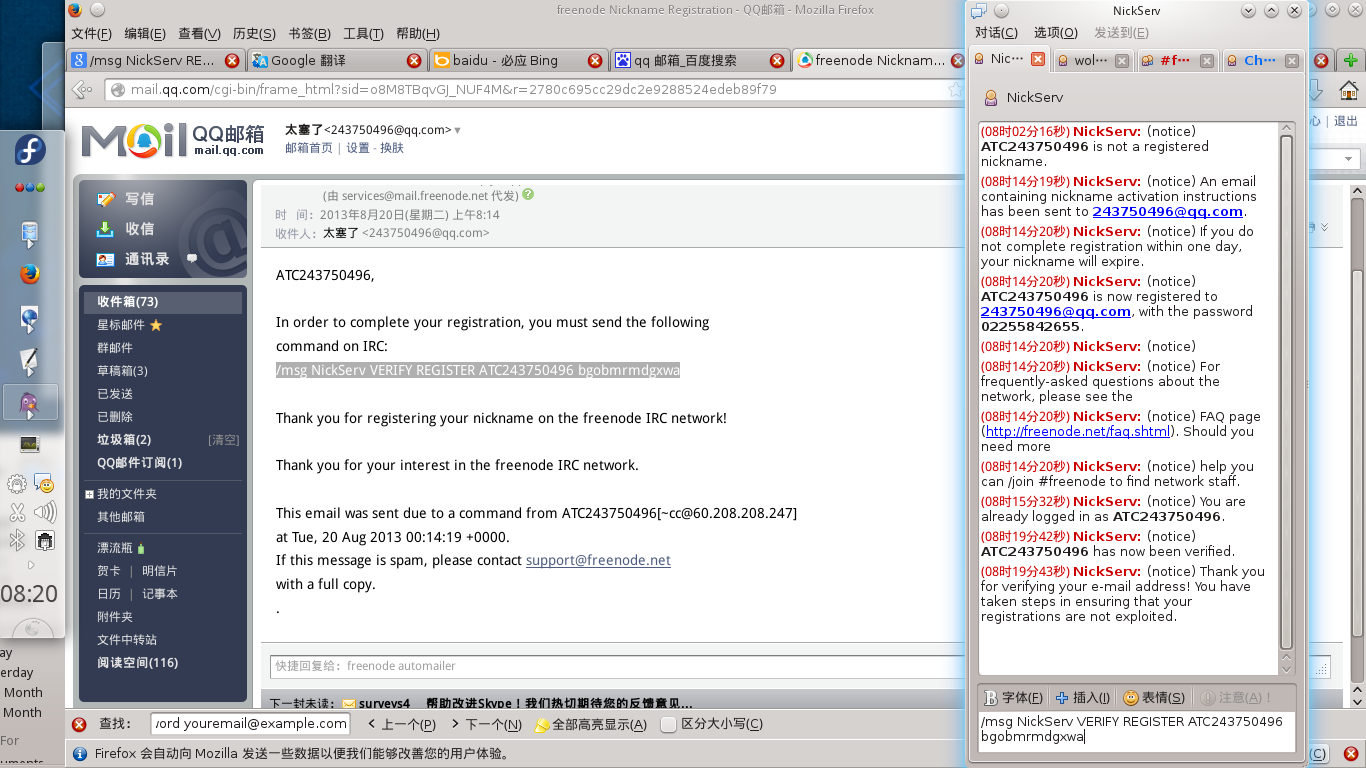This screenshot has height=768, width=1366.
Task: Open the Pidgin icon in the side panel
Action: [x=30, y=403]
